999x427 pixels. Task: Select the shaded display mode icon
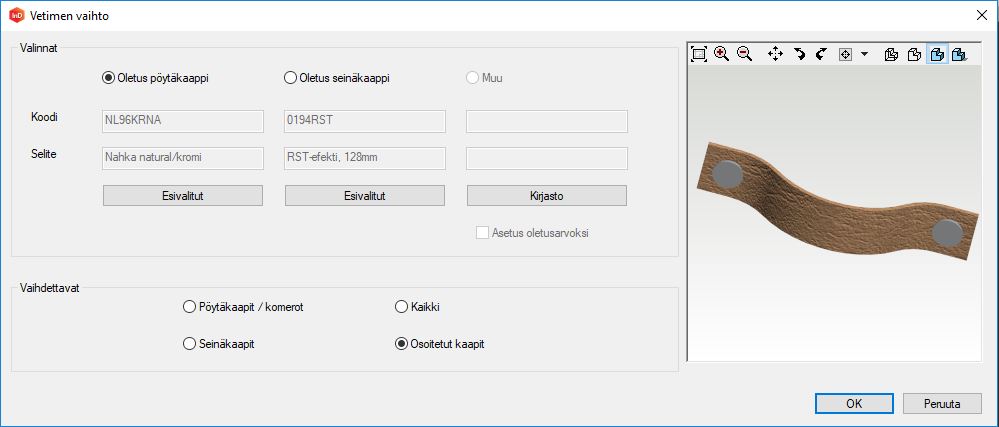tap(937, 54)
